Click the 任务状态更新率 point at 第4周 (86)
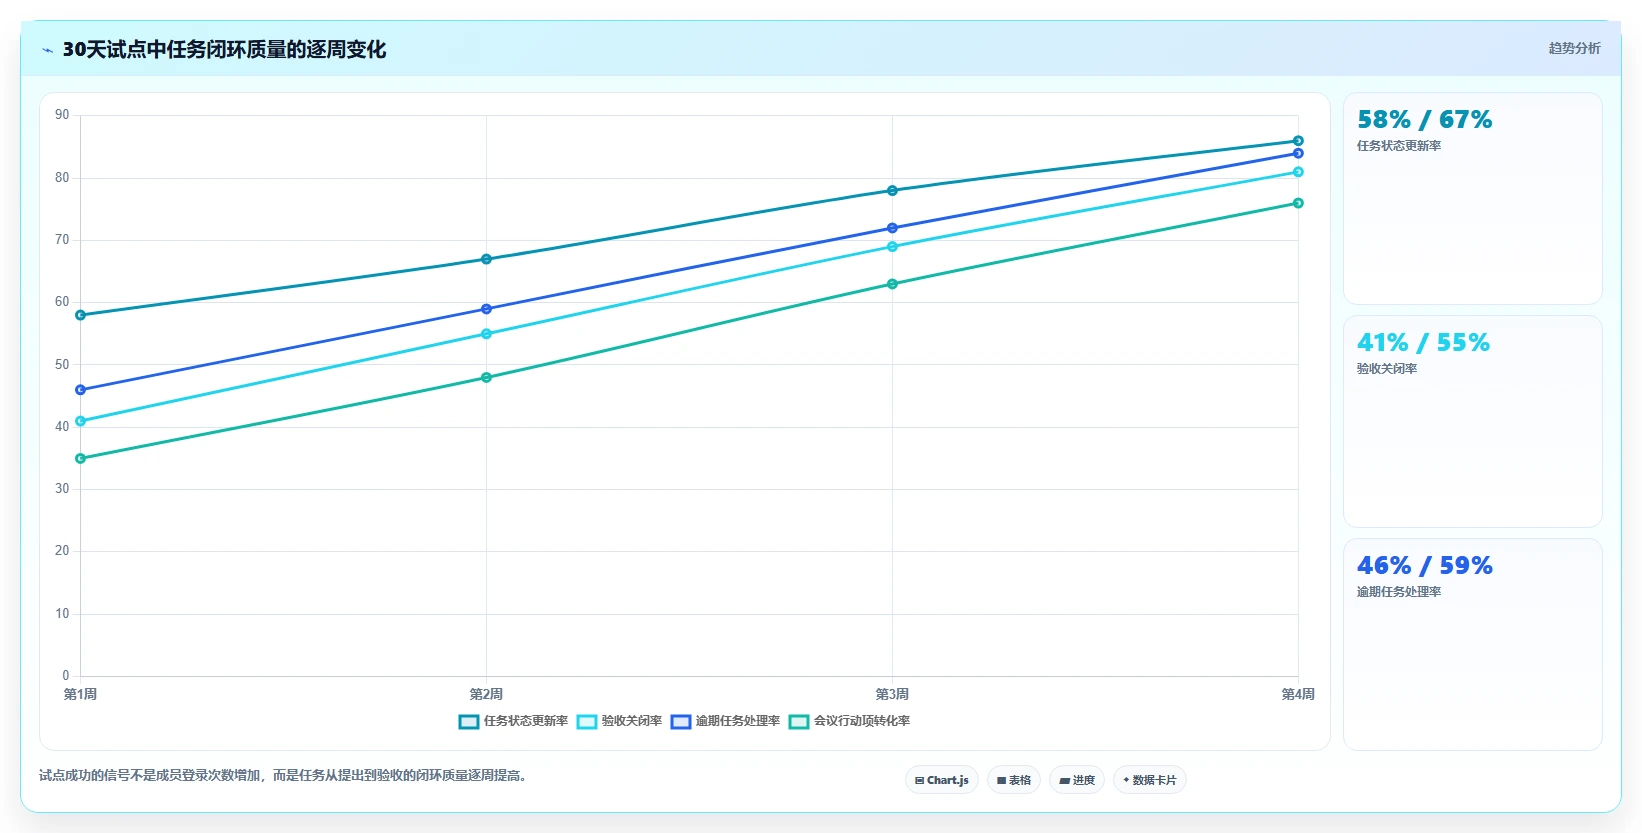The image size is (1642, 833). point(1298,141)
